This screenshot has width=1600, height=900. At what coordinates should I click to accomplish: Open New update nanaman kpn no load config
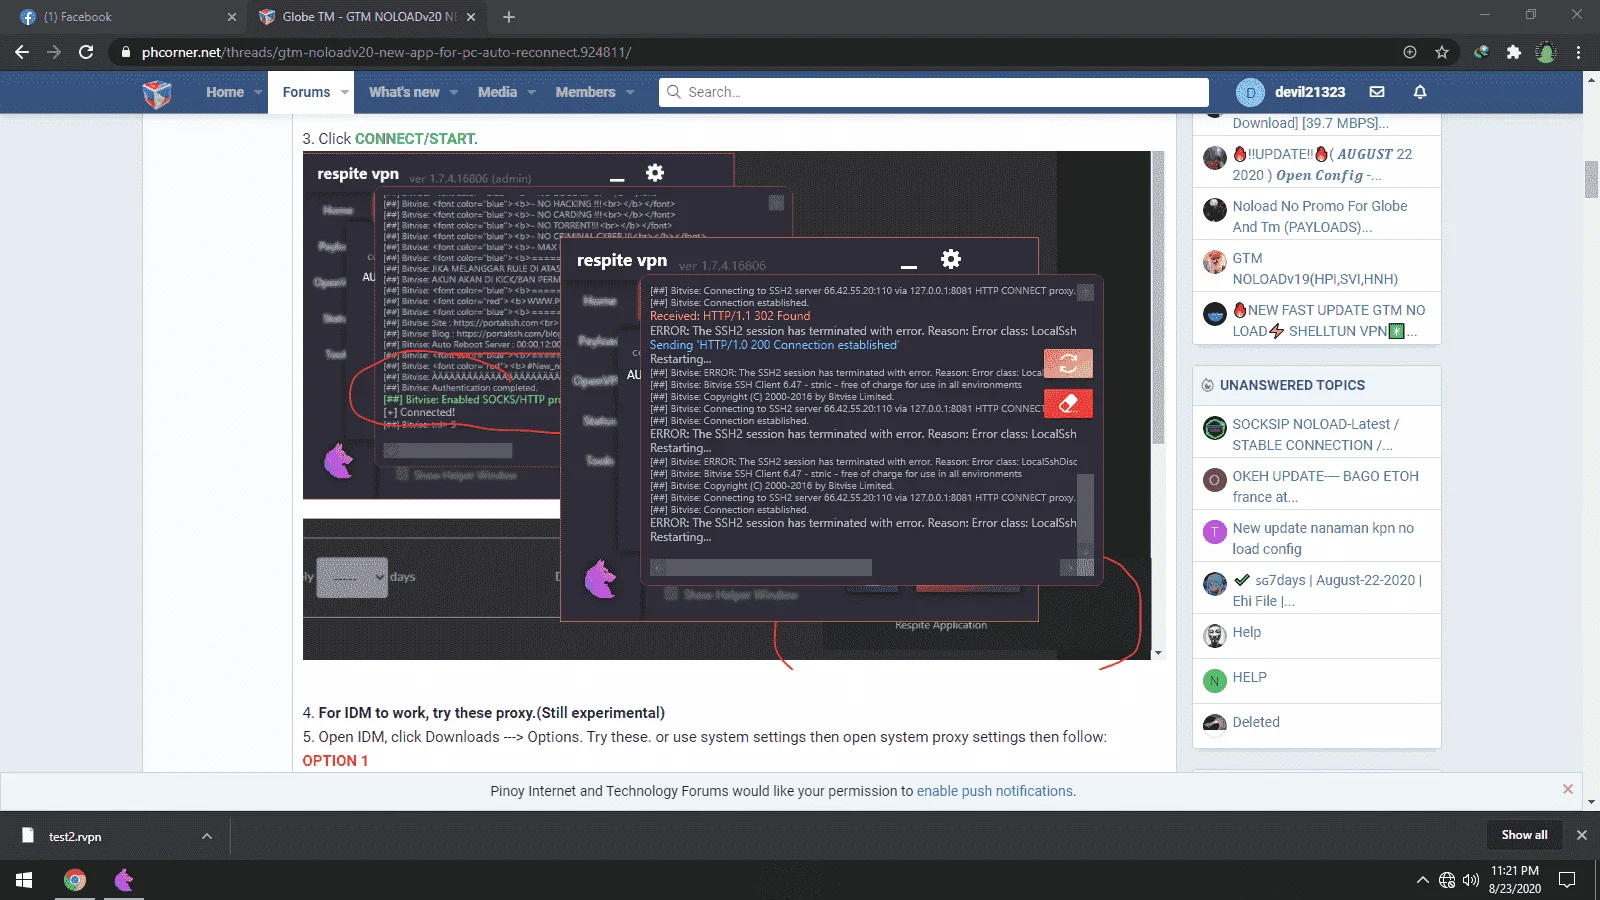1323,538
